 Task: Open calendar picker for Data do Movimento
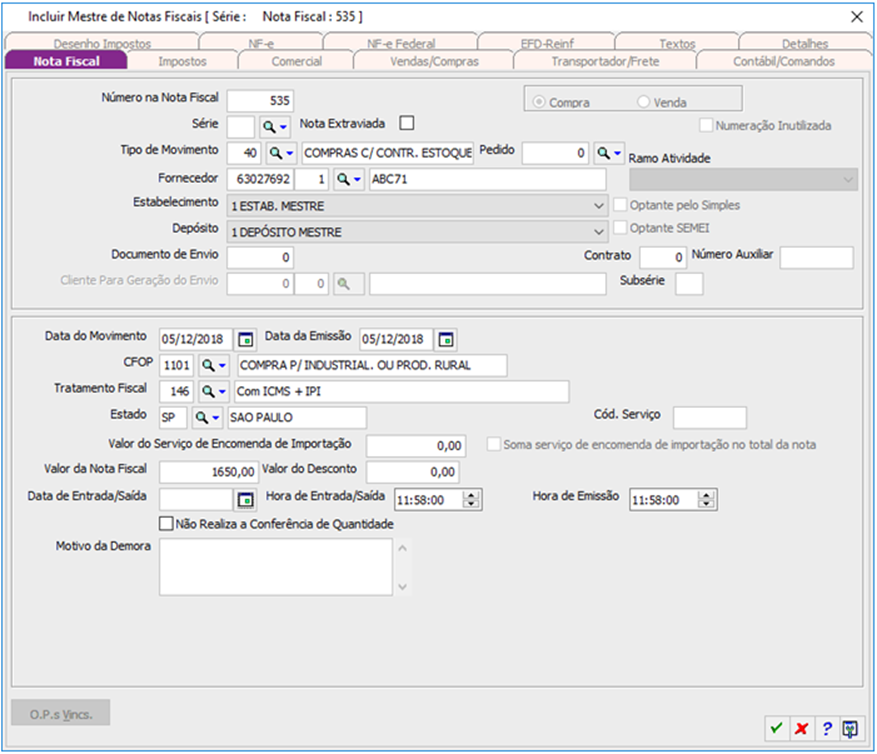pyautogui.click(x=245, y=339)
